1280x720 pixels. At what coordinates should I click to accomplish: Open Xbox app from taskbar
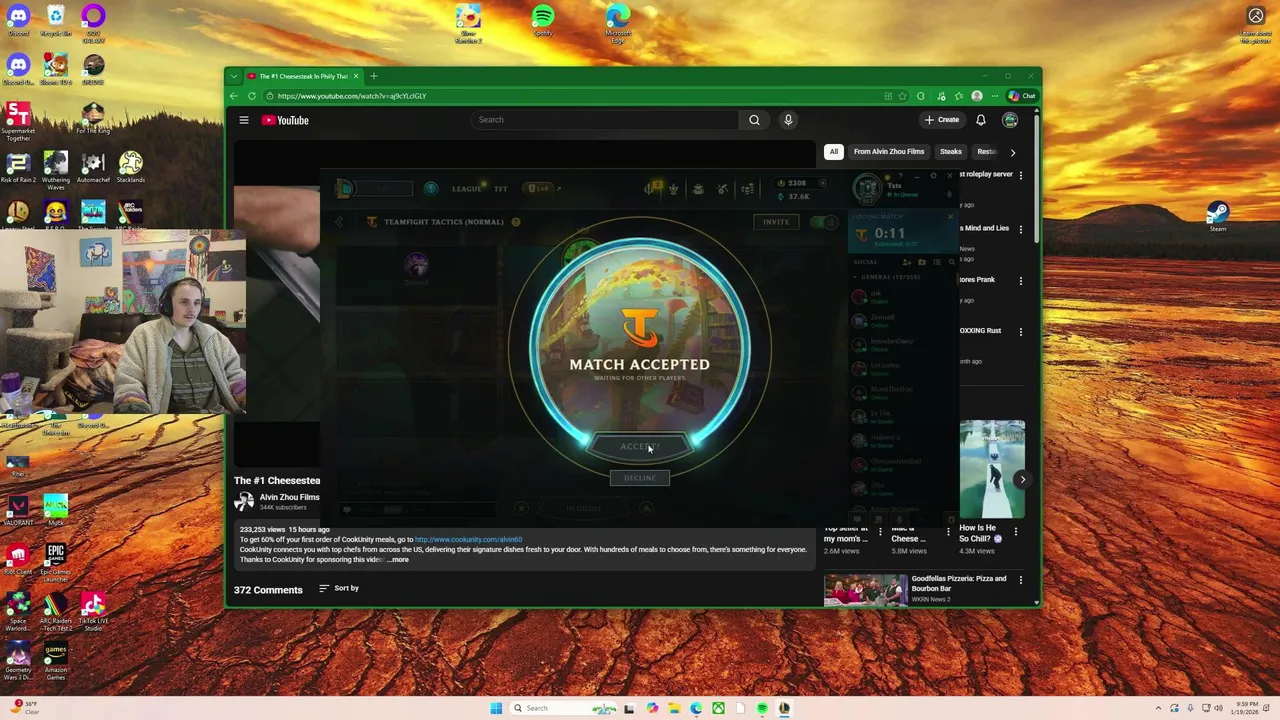pyautogui.click(x=718, y=708)
